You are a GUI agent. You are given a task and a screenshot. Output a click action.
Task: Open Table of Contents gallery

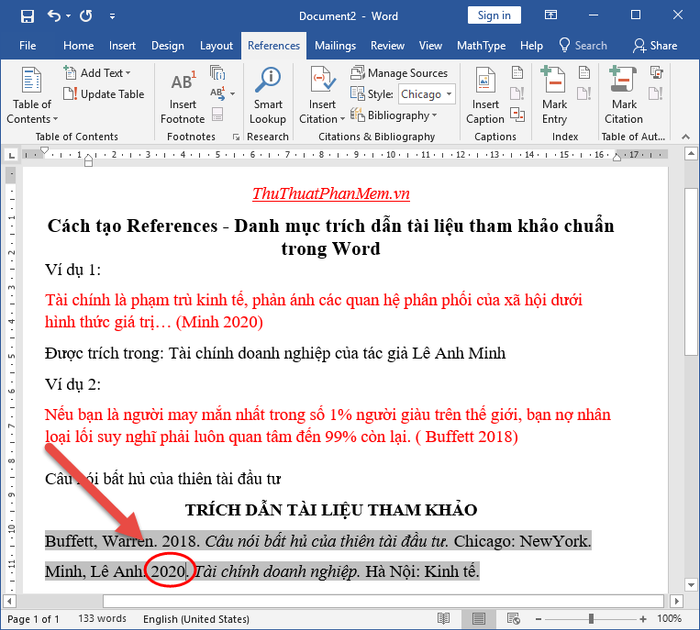(x=32, y=95)
